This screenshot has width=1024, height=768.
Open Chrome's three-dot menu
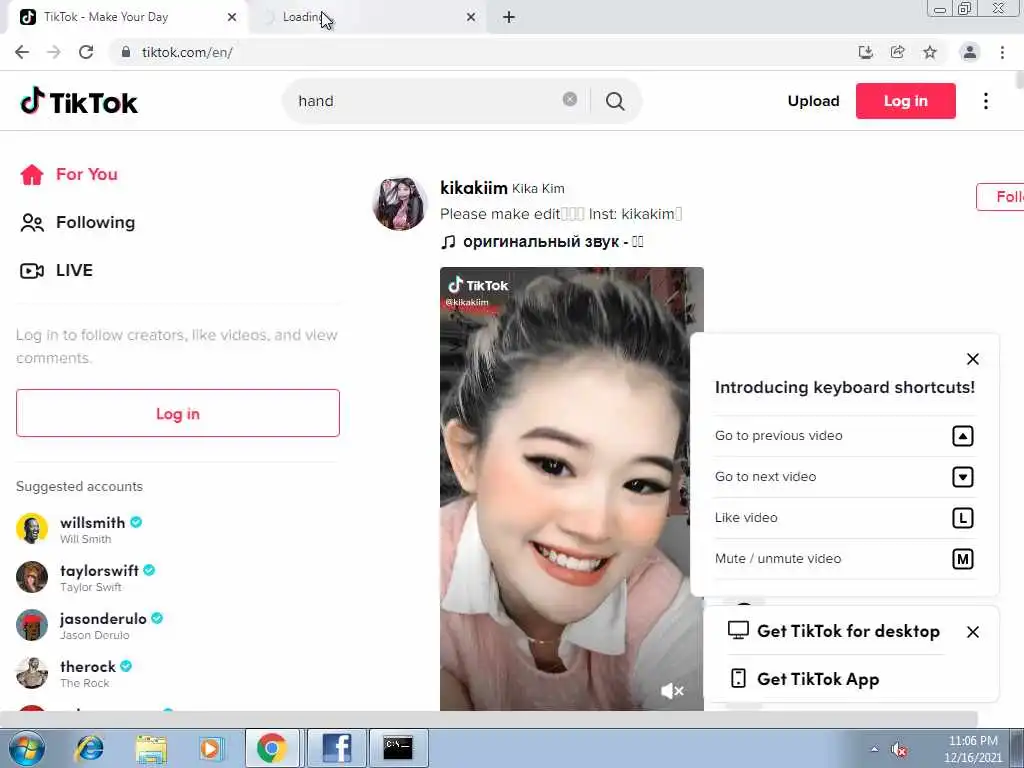pyautogui.click(x=1002, y=52)
